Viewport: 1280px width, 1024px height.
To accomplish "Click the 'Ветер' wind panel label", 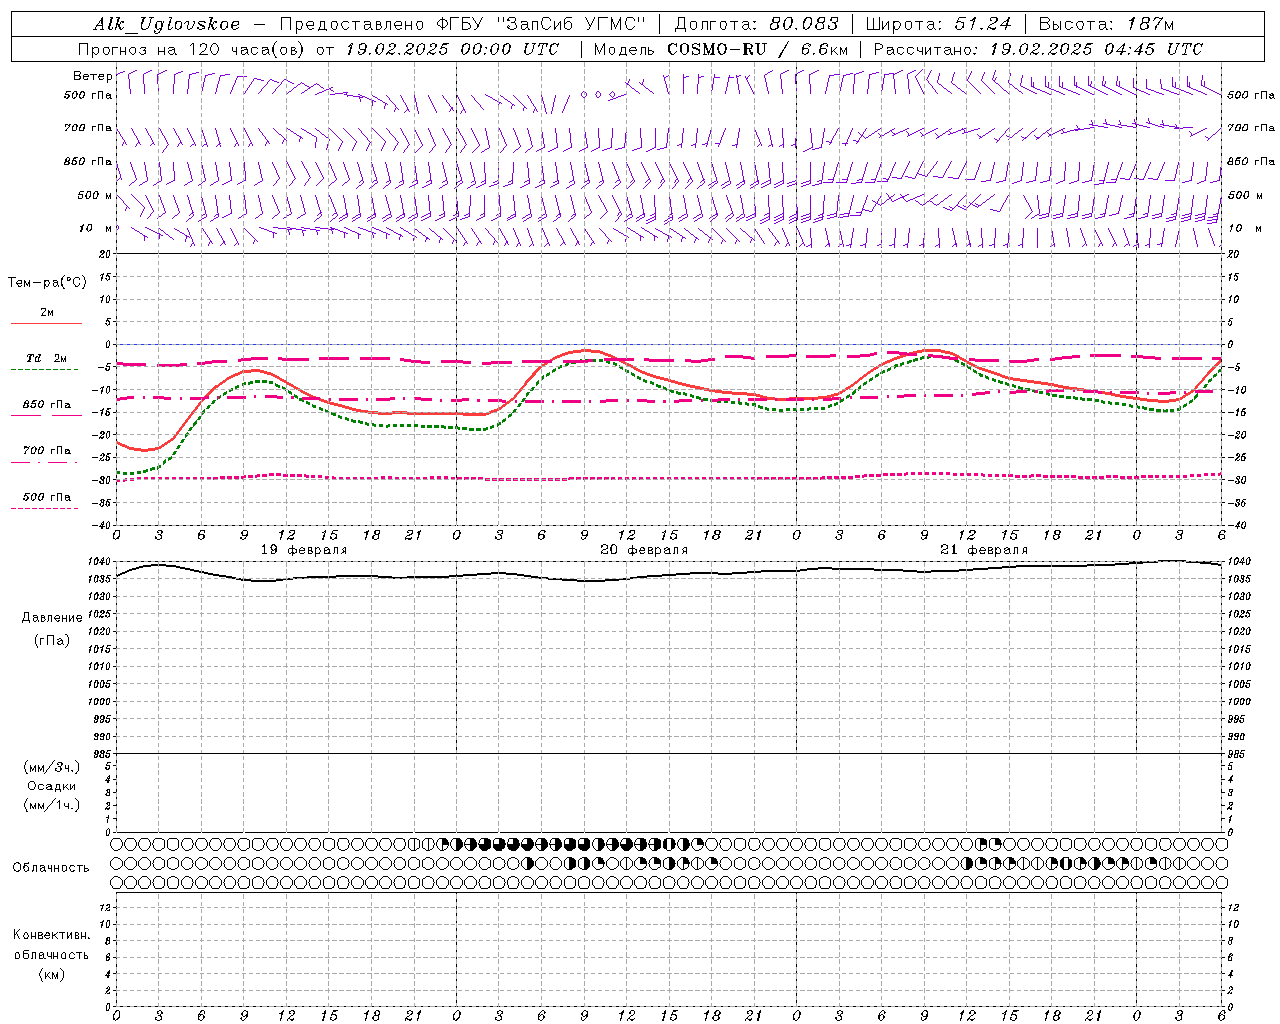I will (92, 76).
